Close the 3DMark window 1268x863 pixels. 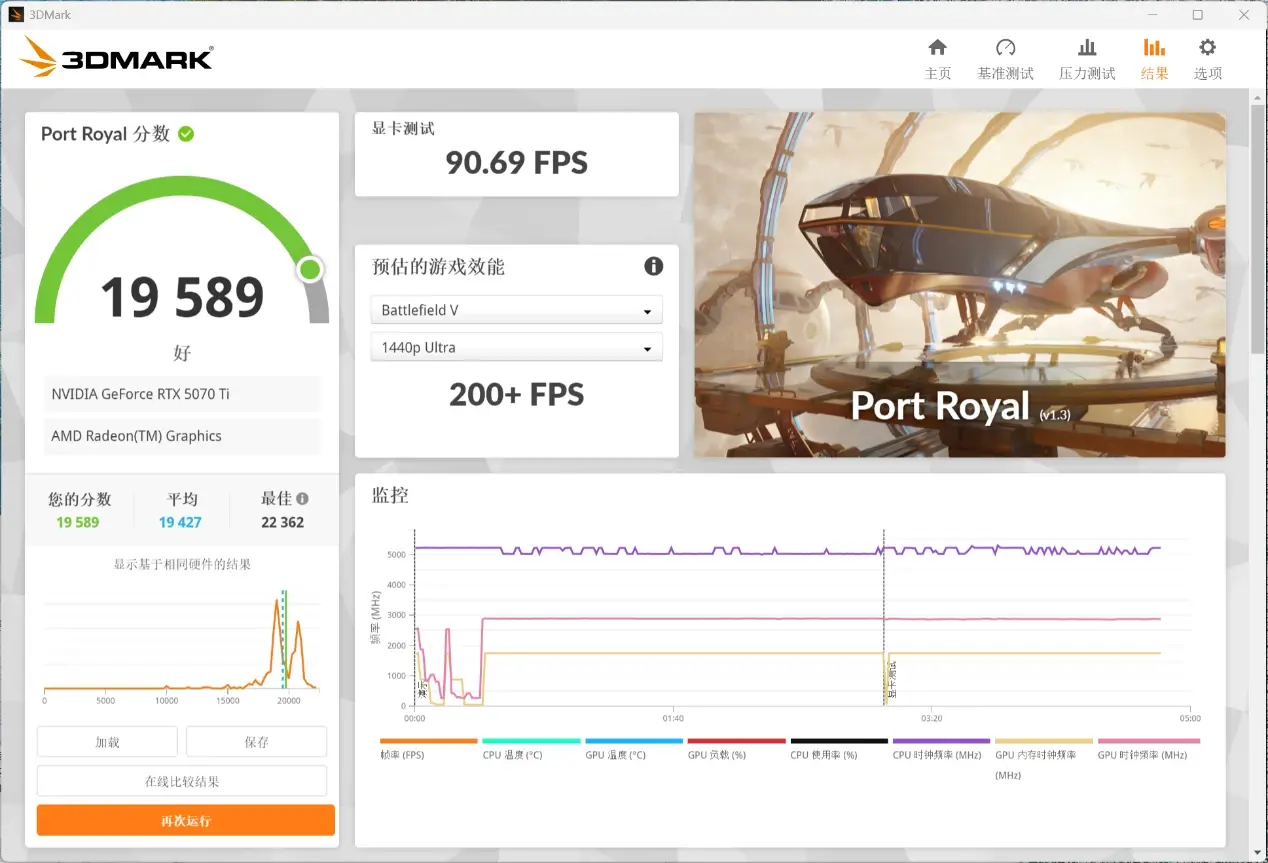[1243, 15]
